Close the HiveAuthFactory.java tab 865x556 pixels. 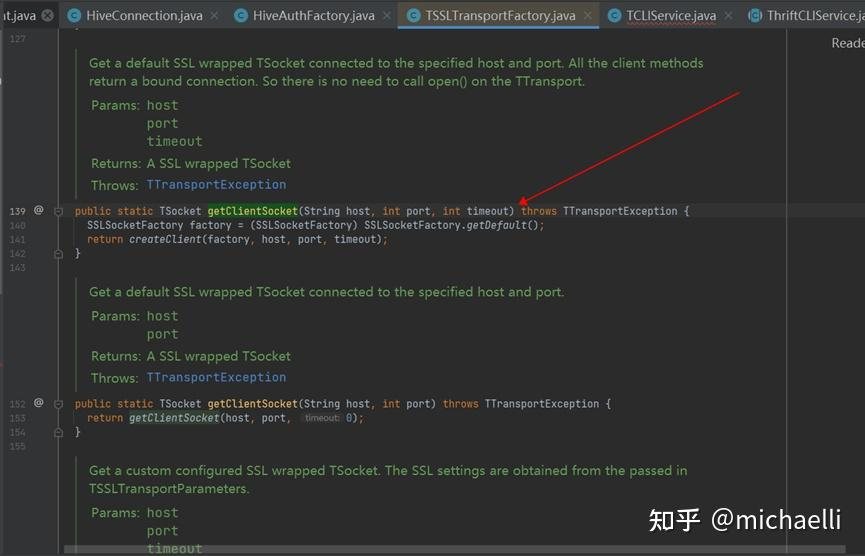click(x=389, y=15)
